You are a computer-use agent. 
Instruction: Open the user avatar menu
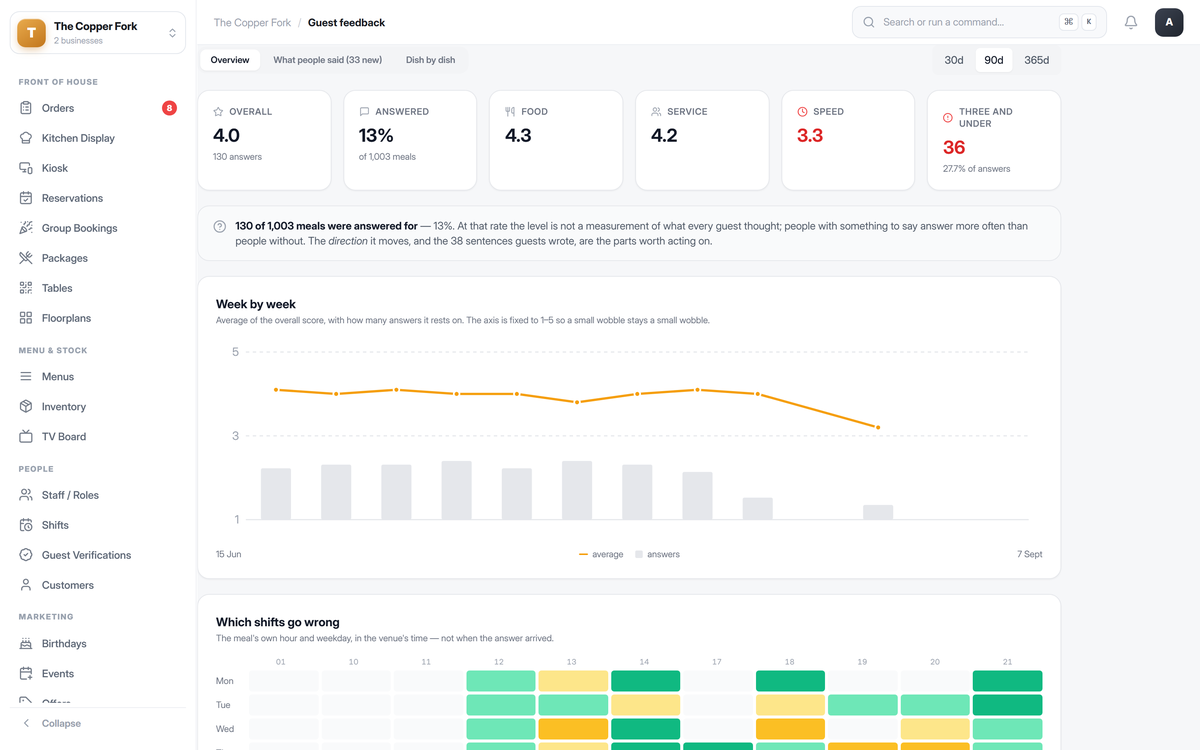coord(1169,22)
